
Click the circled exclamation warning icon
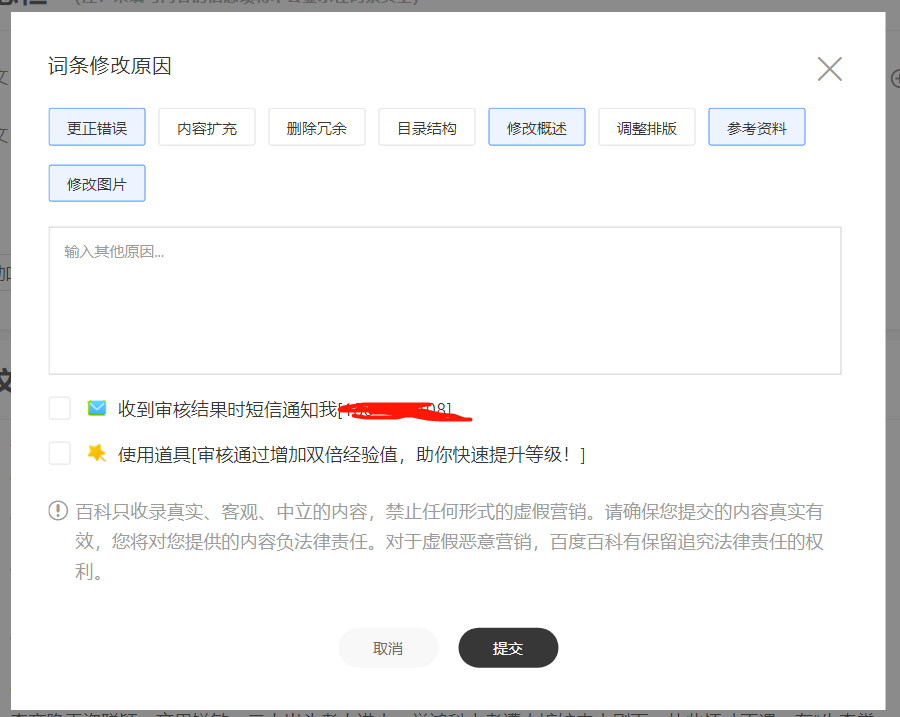click(56, 509)
